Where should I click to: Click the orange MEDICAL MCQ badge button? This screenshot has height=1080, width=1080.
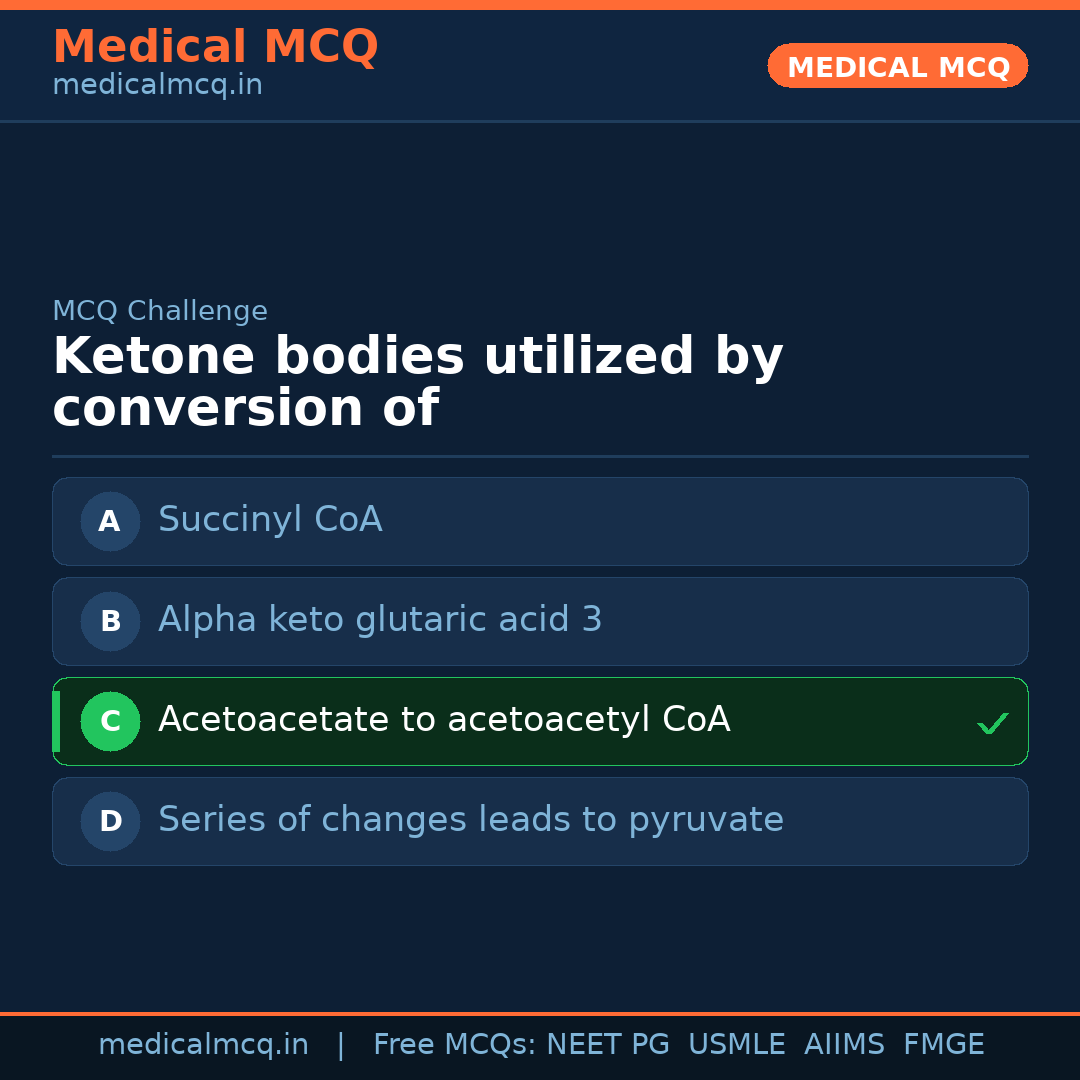898,66
